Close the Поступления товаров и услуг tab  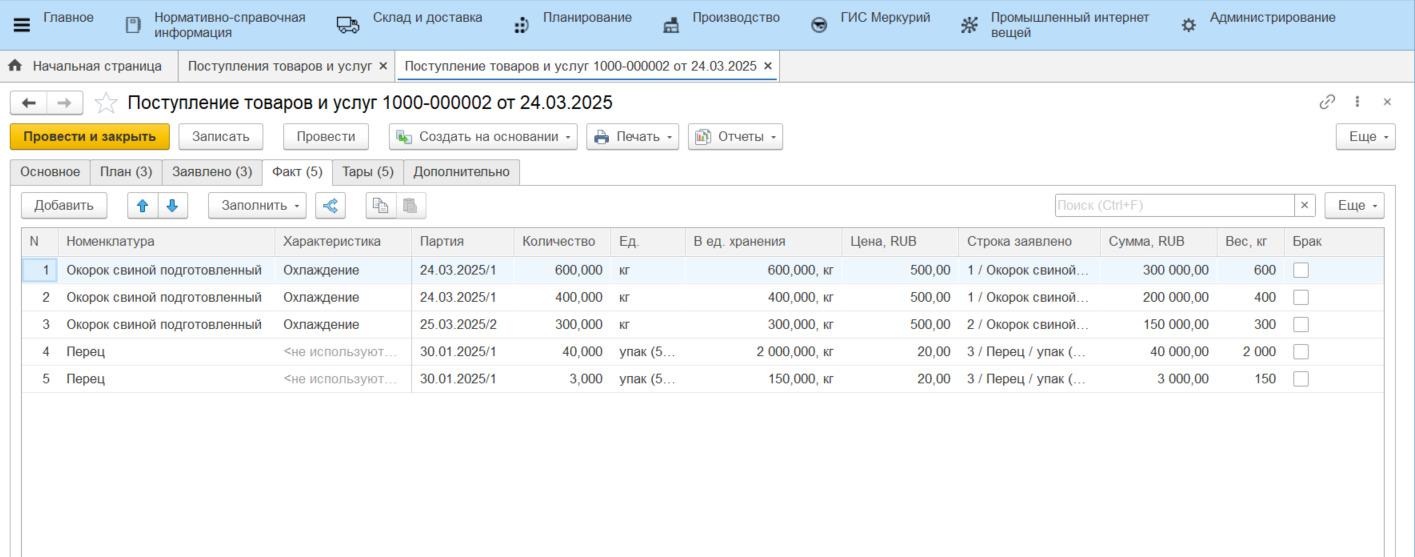point(383,66)
